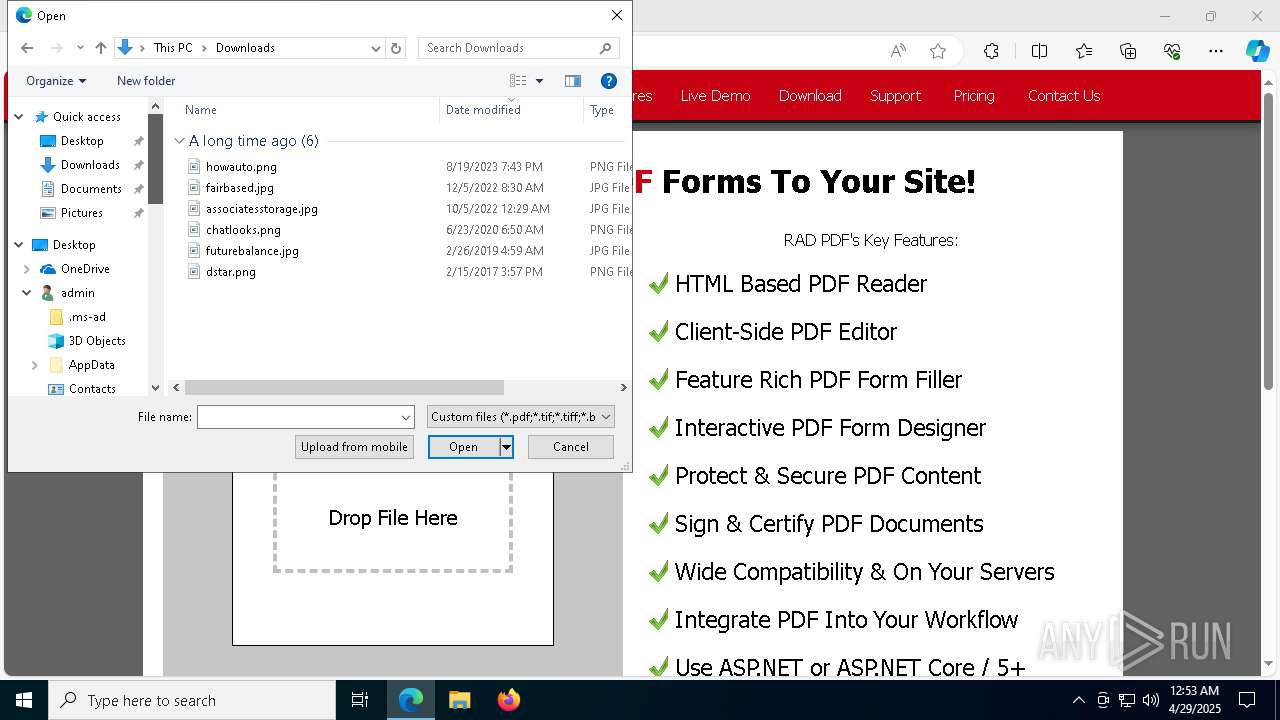Open Edge Collections icon
Viewport: 1280px width, 720px height.
[1128, 51]
